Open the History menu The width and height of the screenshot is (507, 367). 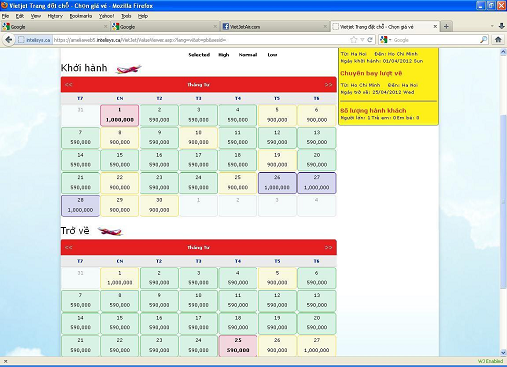tap(55, 16)
